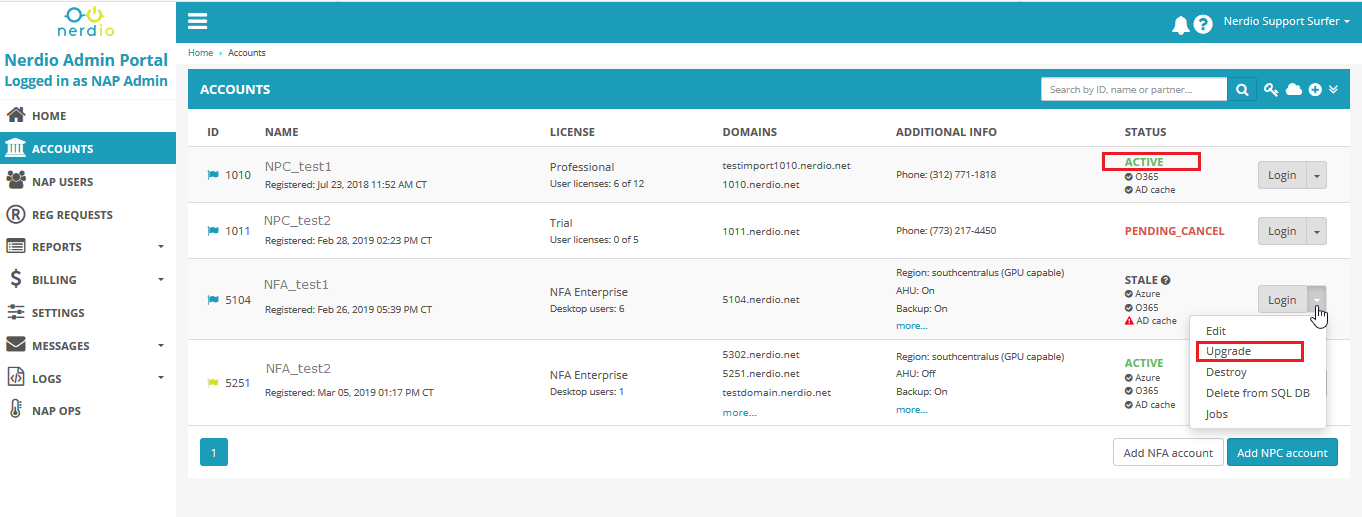Click Add NPC account button
The width and height of the screenshot is (1362, 517).
pos(1282,452)
